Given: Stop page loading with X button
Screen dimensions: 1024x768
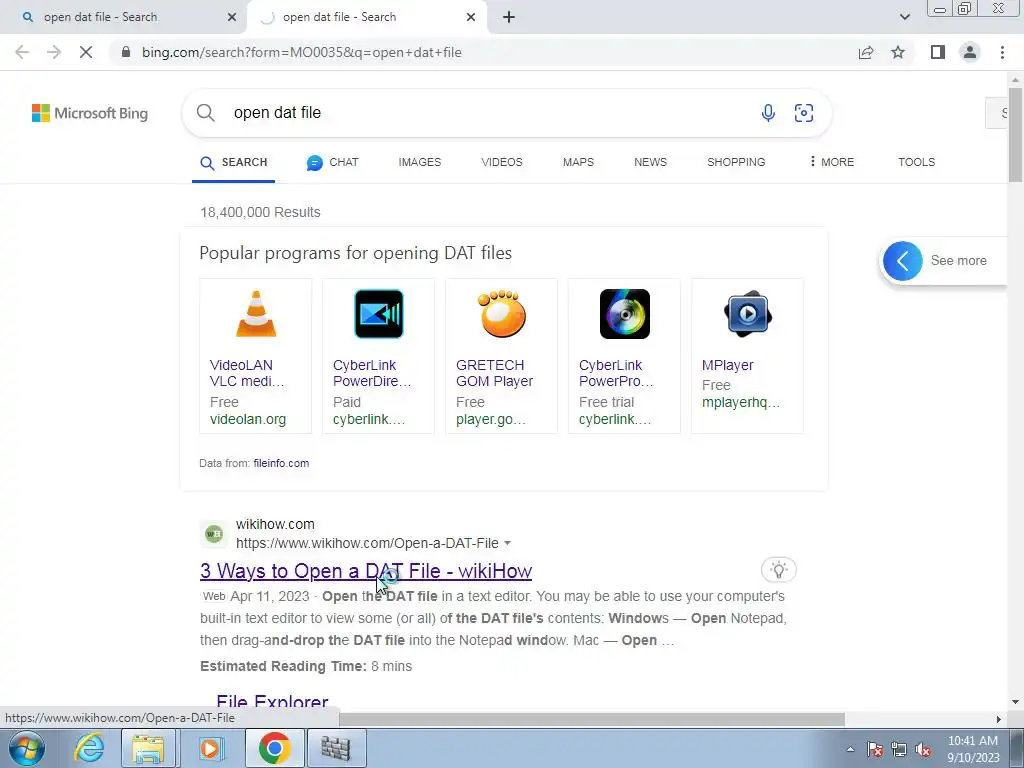Looking at the screenshot, I should 86,52.
